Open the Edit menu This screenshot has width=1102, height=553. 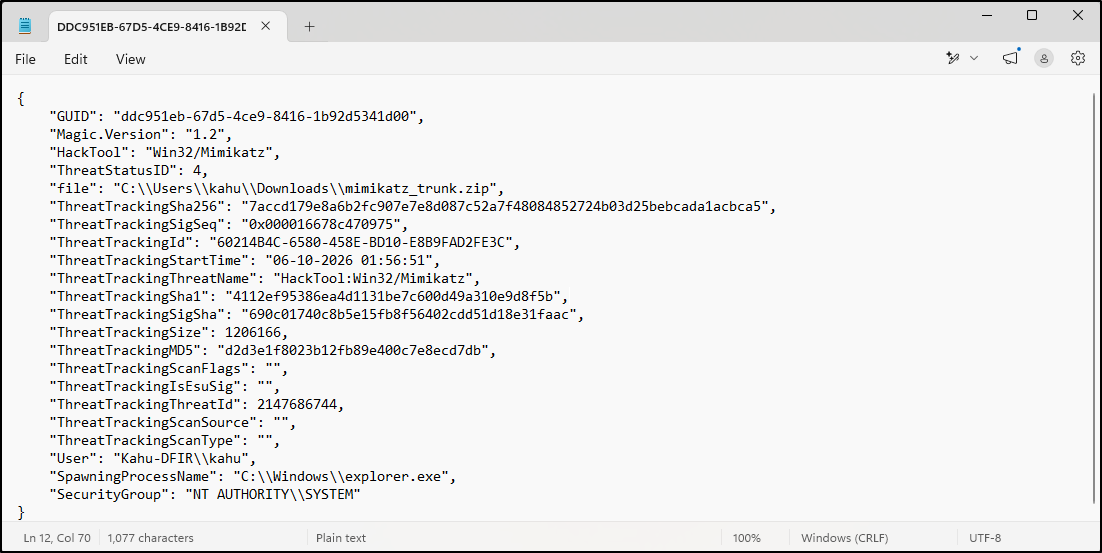[75, 59]
